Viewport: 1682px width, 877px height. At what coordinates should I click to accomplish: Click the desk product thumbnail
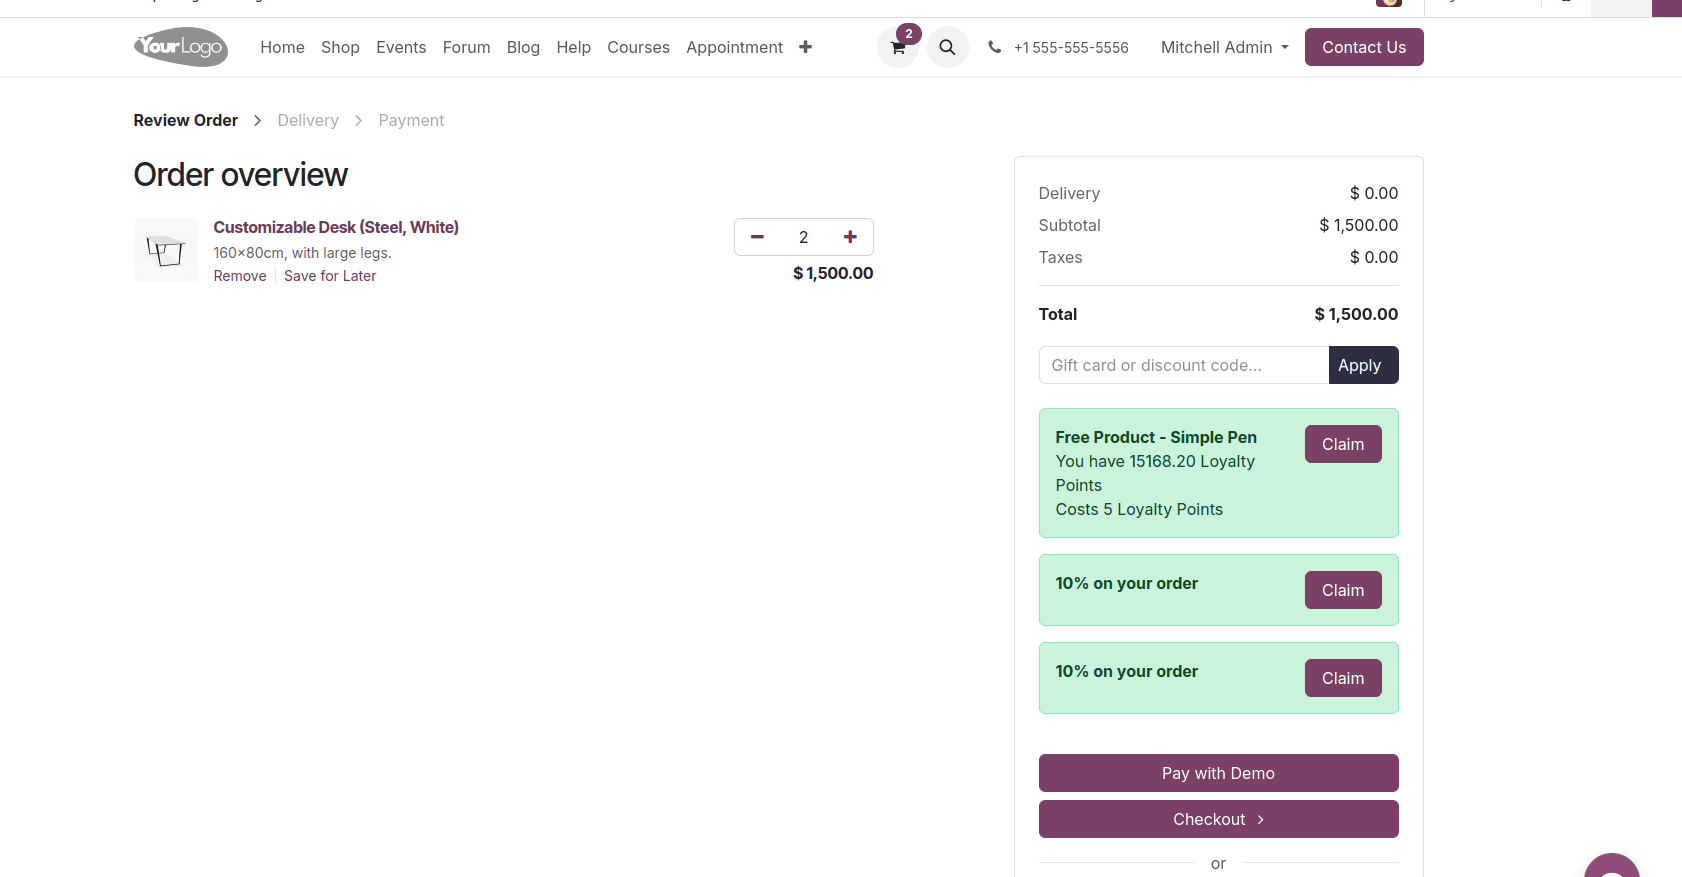pos(166,250)
